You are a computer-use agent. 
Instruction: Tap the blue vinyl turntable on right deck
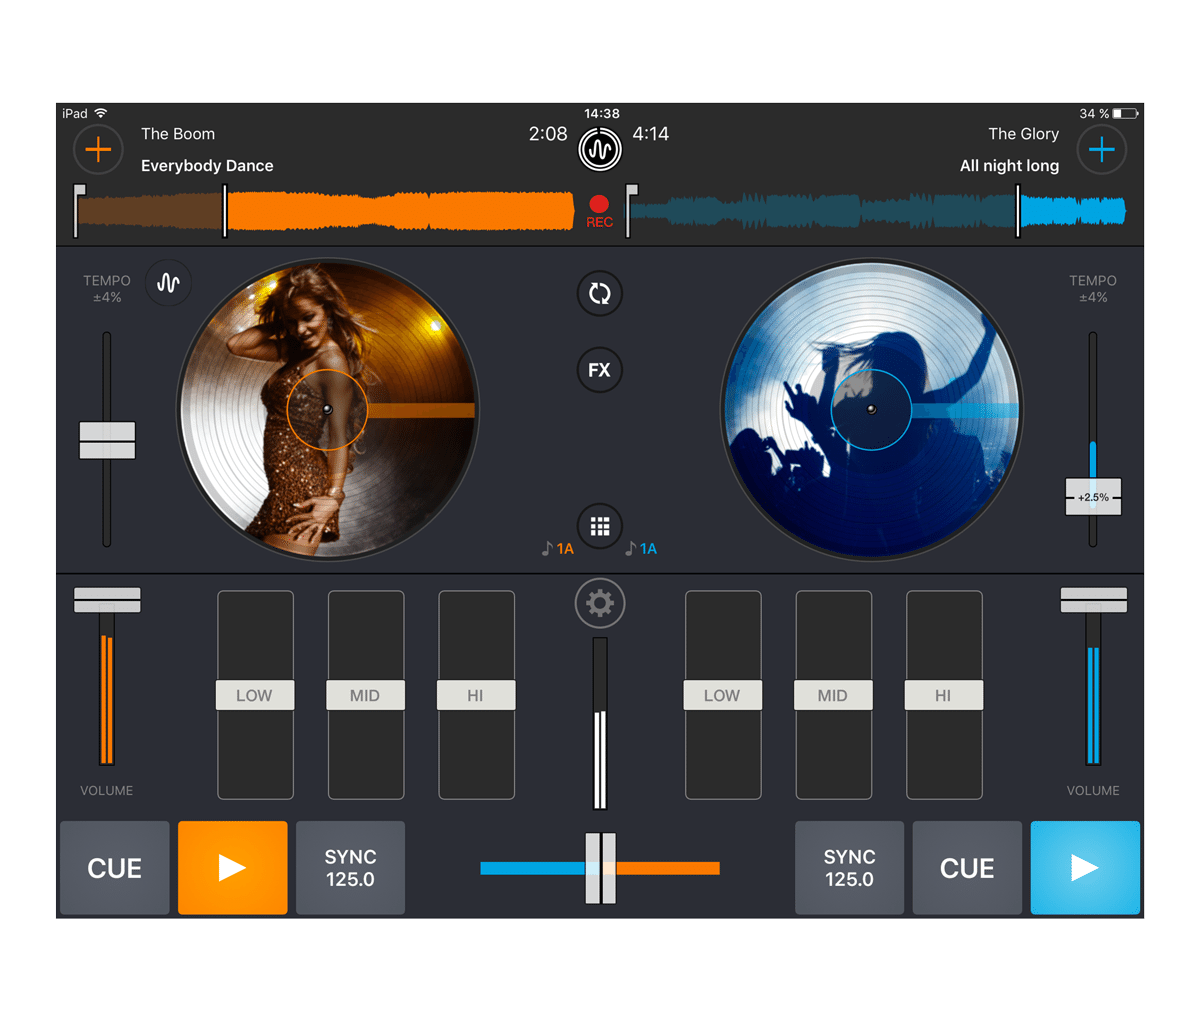[871, 410]
